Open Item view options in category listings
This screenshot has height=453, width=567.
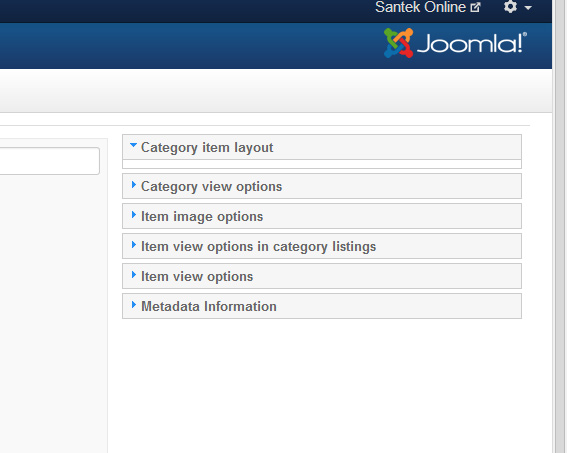pos(322,246)
